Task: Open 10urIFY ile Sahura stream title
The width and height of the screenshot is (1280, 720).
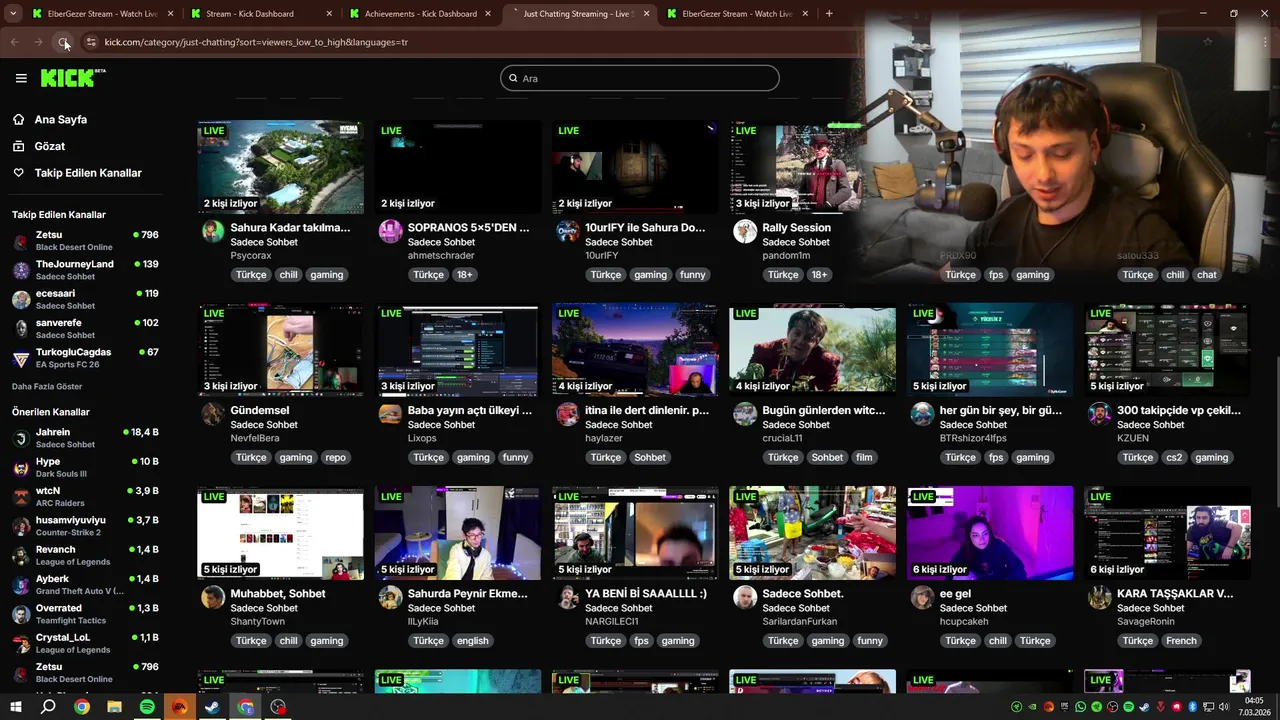Action: [x=645, y=227]
